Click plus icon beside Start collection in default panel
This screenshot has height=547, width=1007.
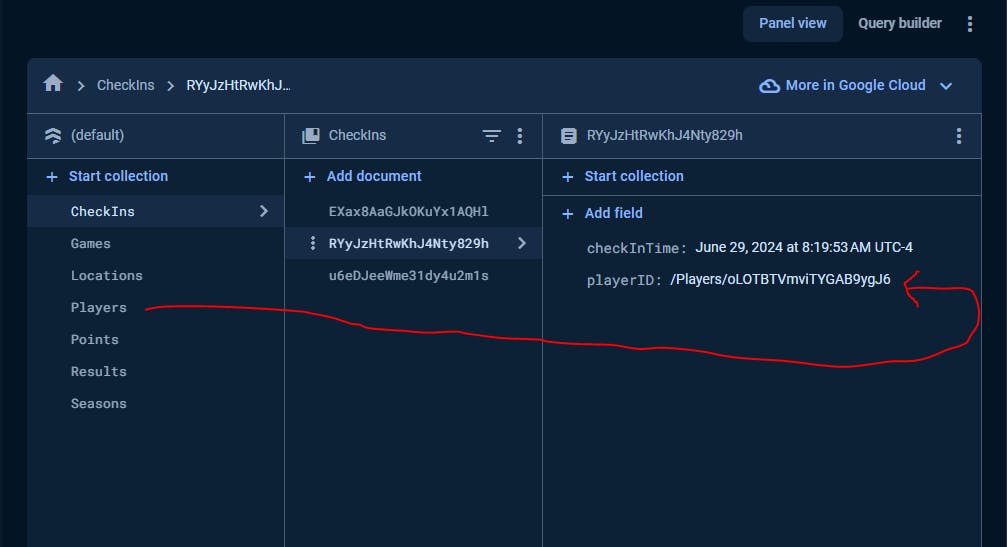[x=52, y=177]
